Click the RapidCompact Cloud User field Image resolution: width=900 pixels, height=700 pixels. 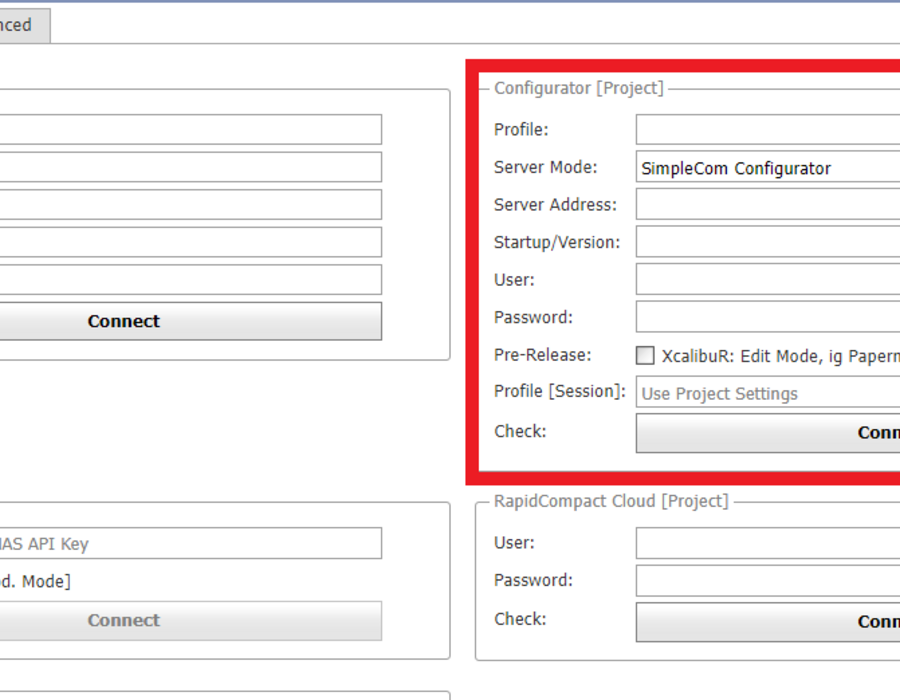pyautogui.click(x=768, y=543)
